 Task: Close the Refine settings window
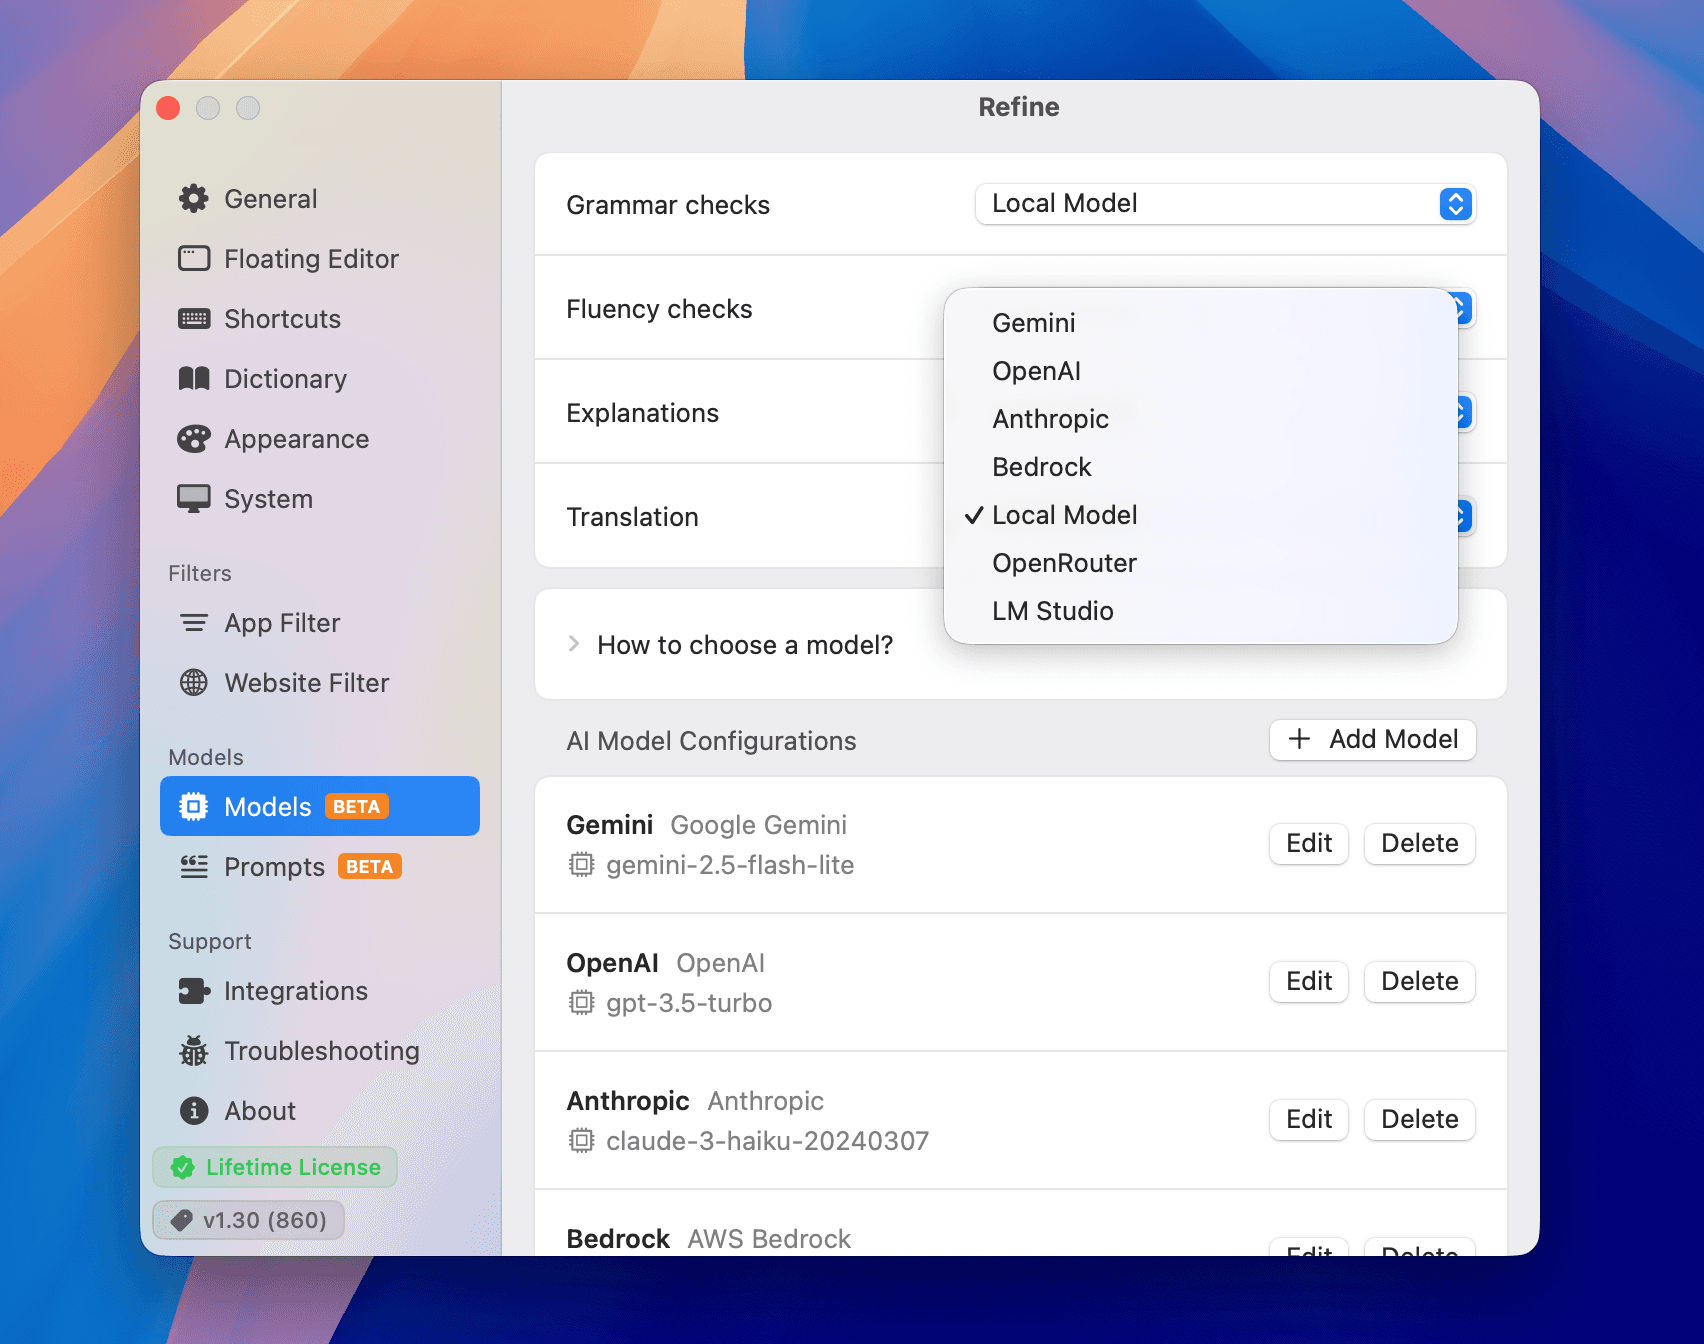pyautogui.click(x=168, y=108)
